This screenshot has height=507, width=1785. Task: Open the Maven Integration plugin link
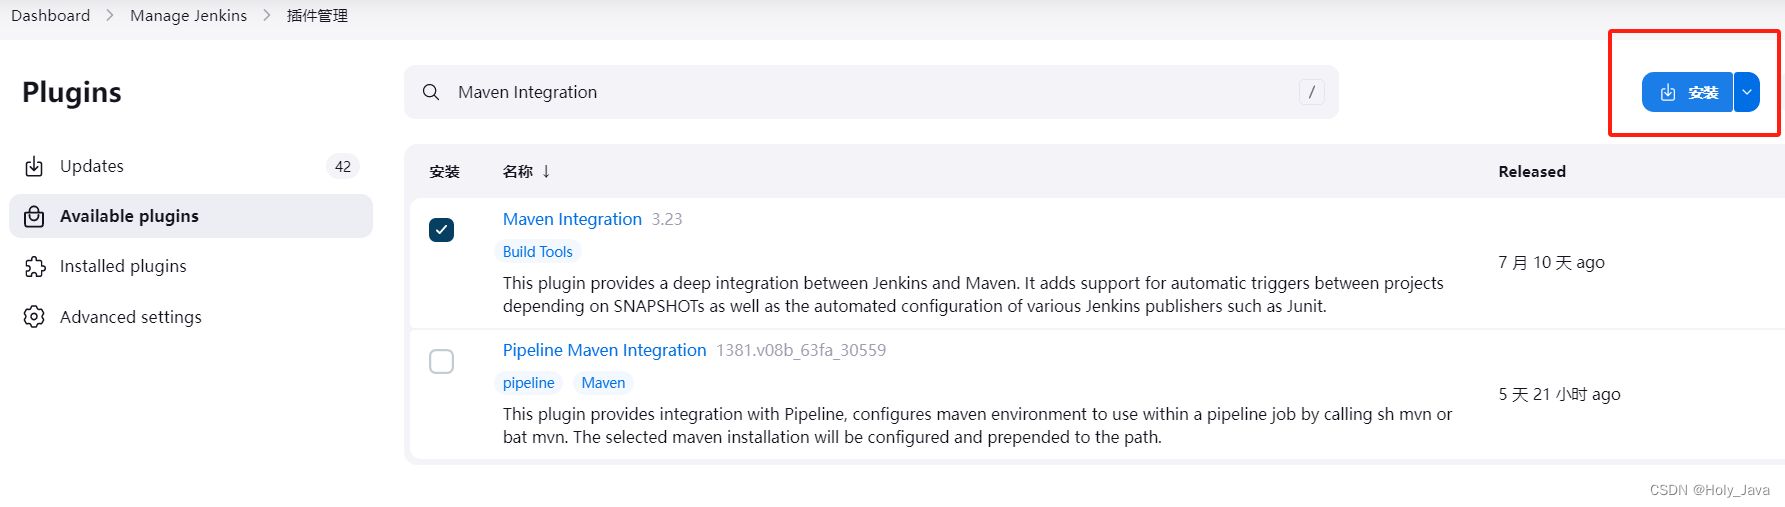572,219
